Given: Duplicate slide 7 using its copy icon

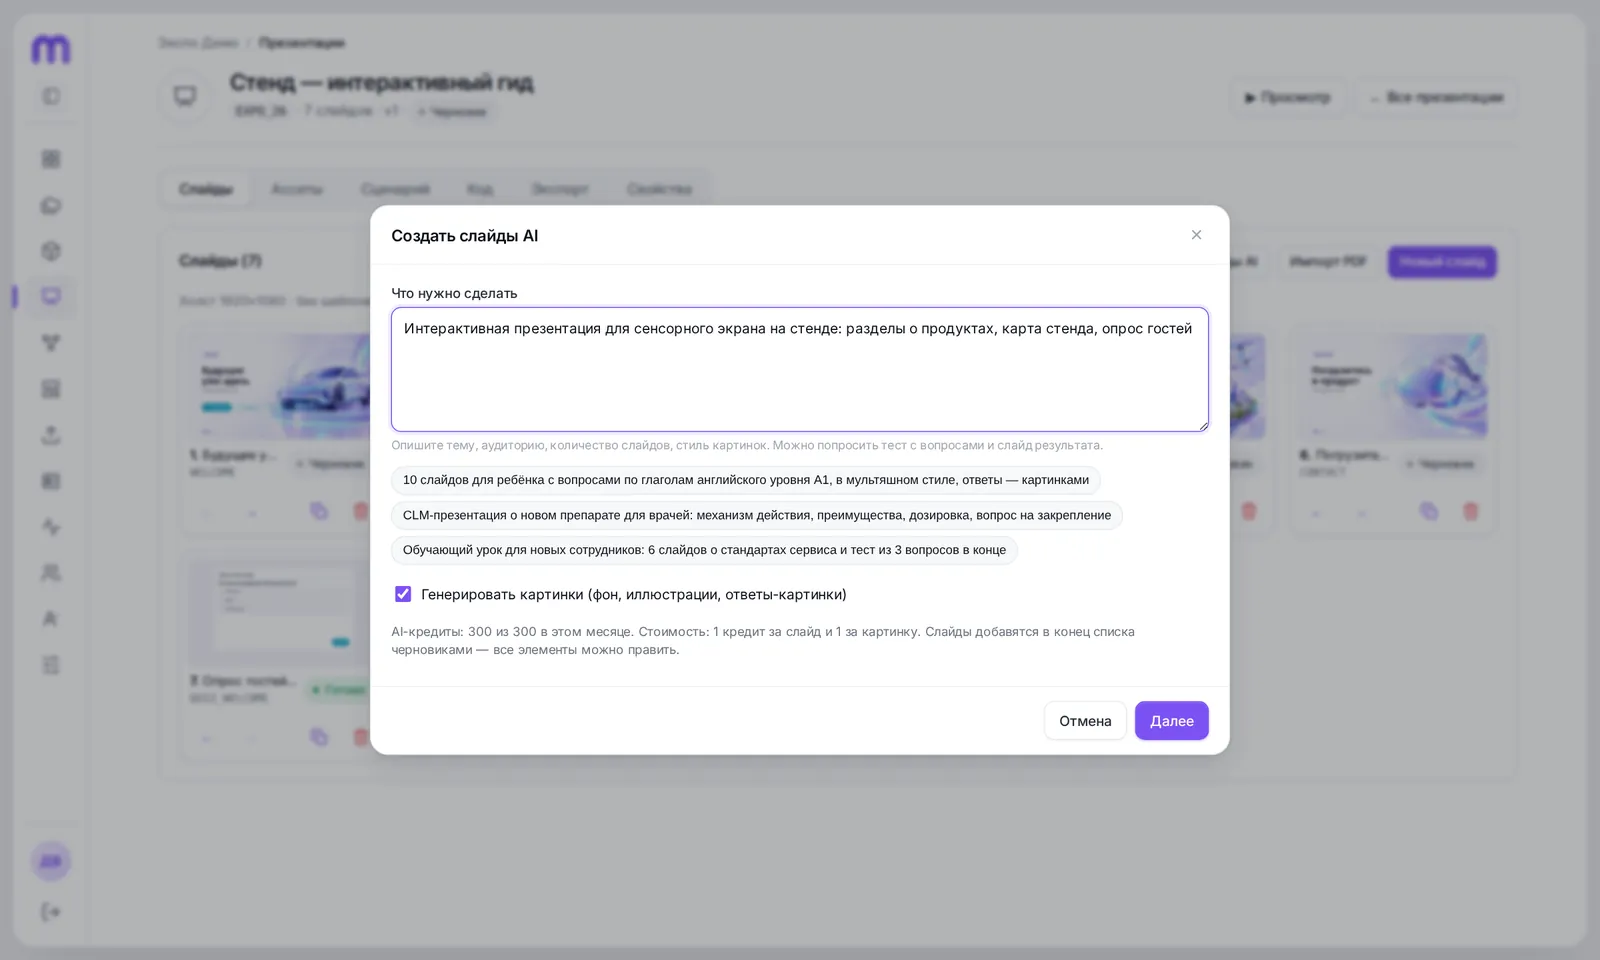Looking at the screenshot, I should [319, 737].
